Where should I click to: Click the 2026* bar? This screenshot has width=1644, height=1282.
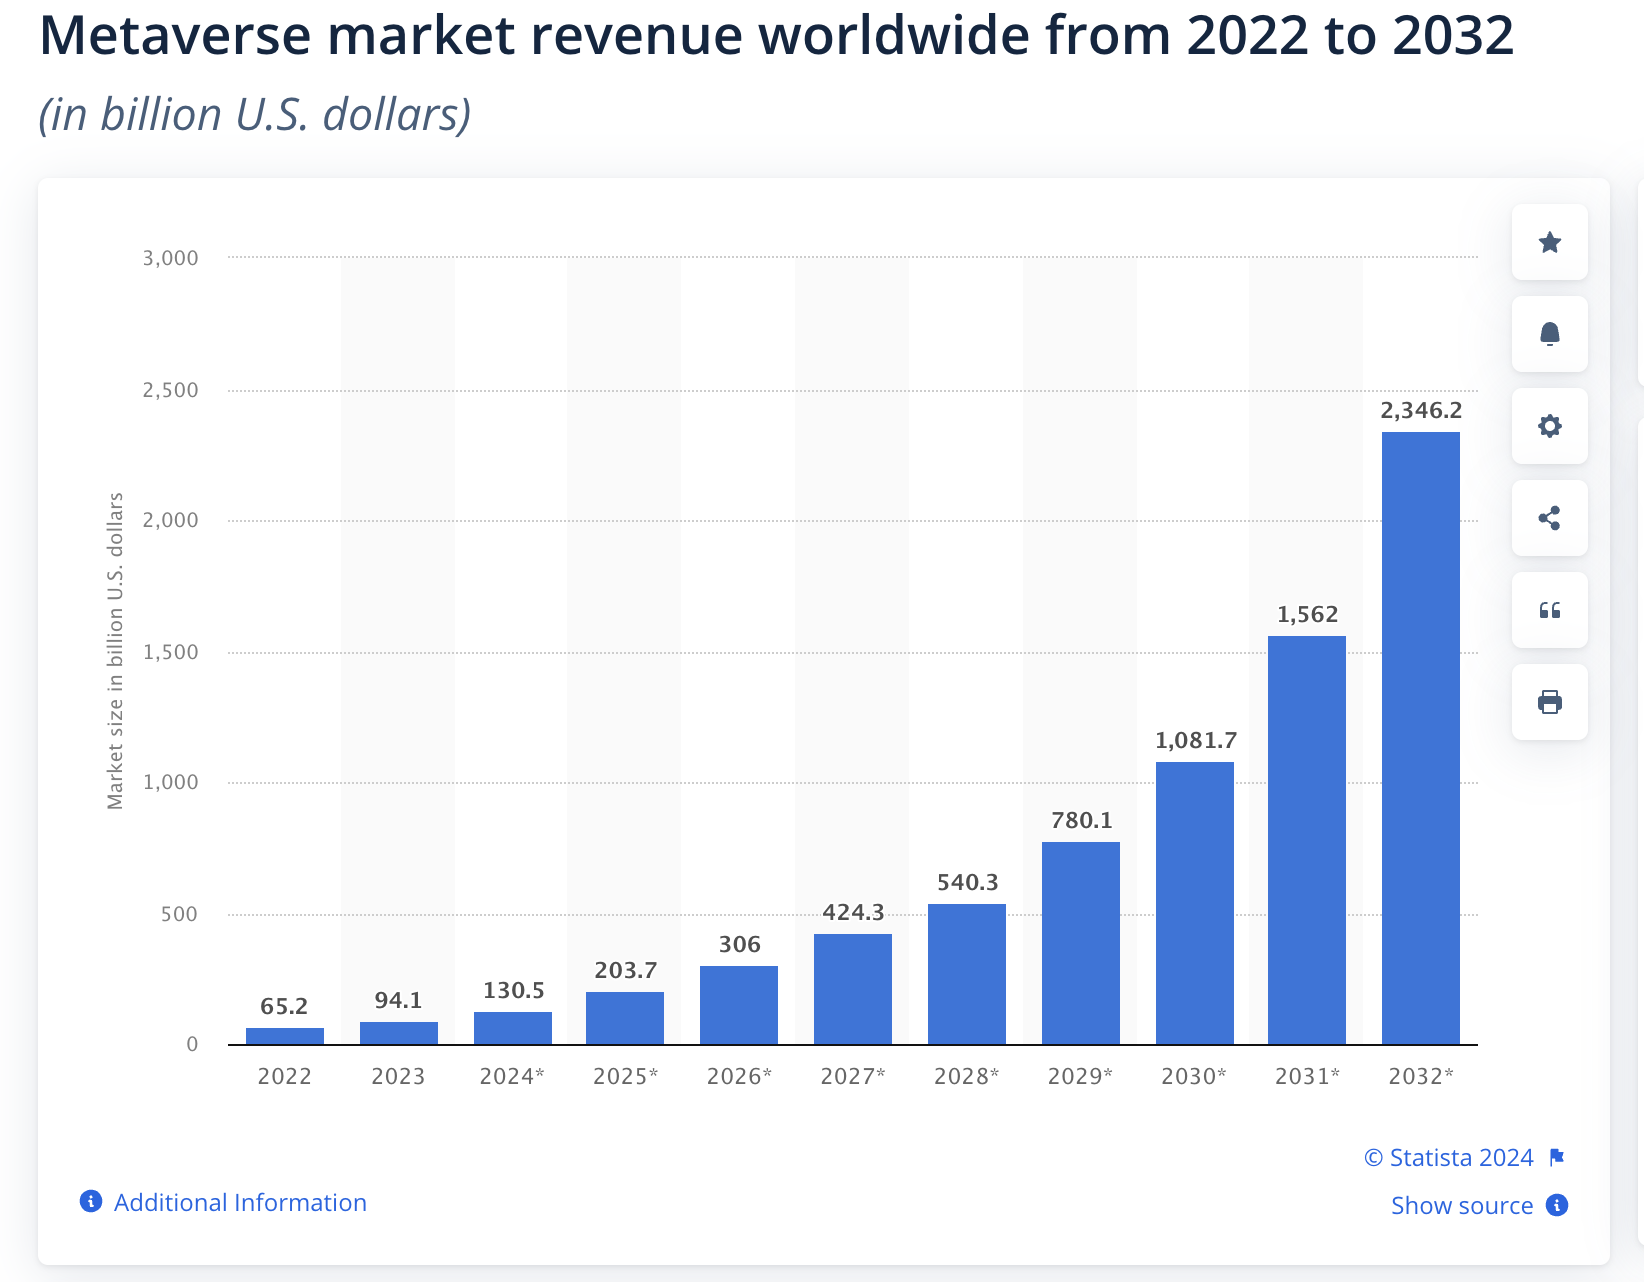(739, 1005)
